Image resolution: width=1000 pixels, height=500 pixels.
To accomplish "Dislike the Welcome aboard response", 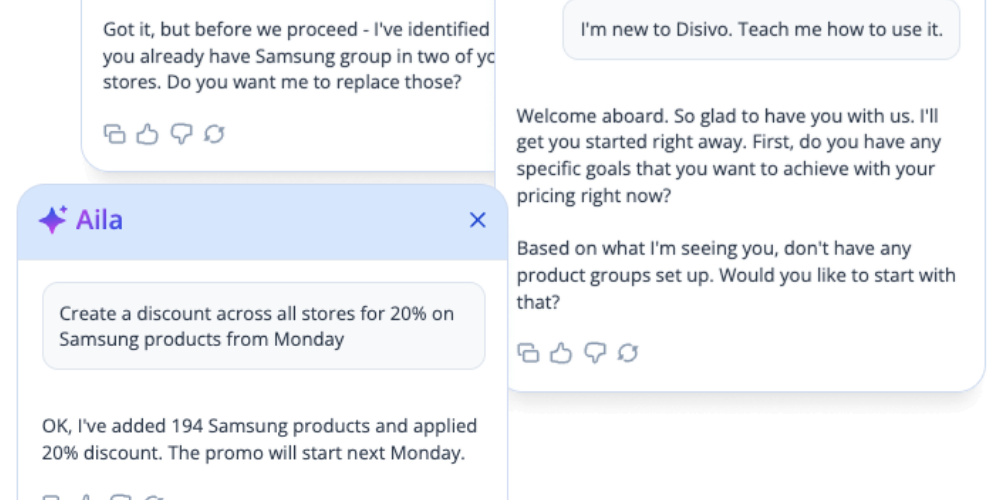I will pos(595,352).
